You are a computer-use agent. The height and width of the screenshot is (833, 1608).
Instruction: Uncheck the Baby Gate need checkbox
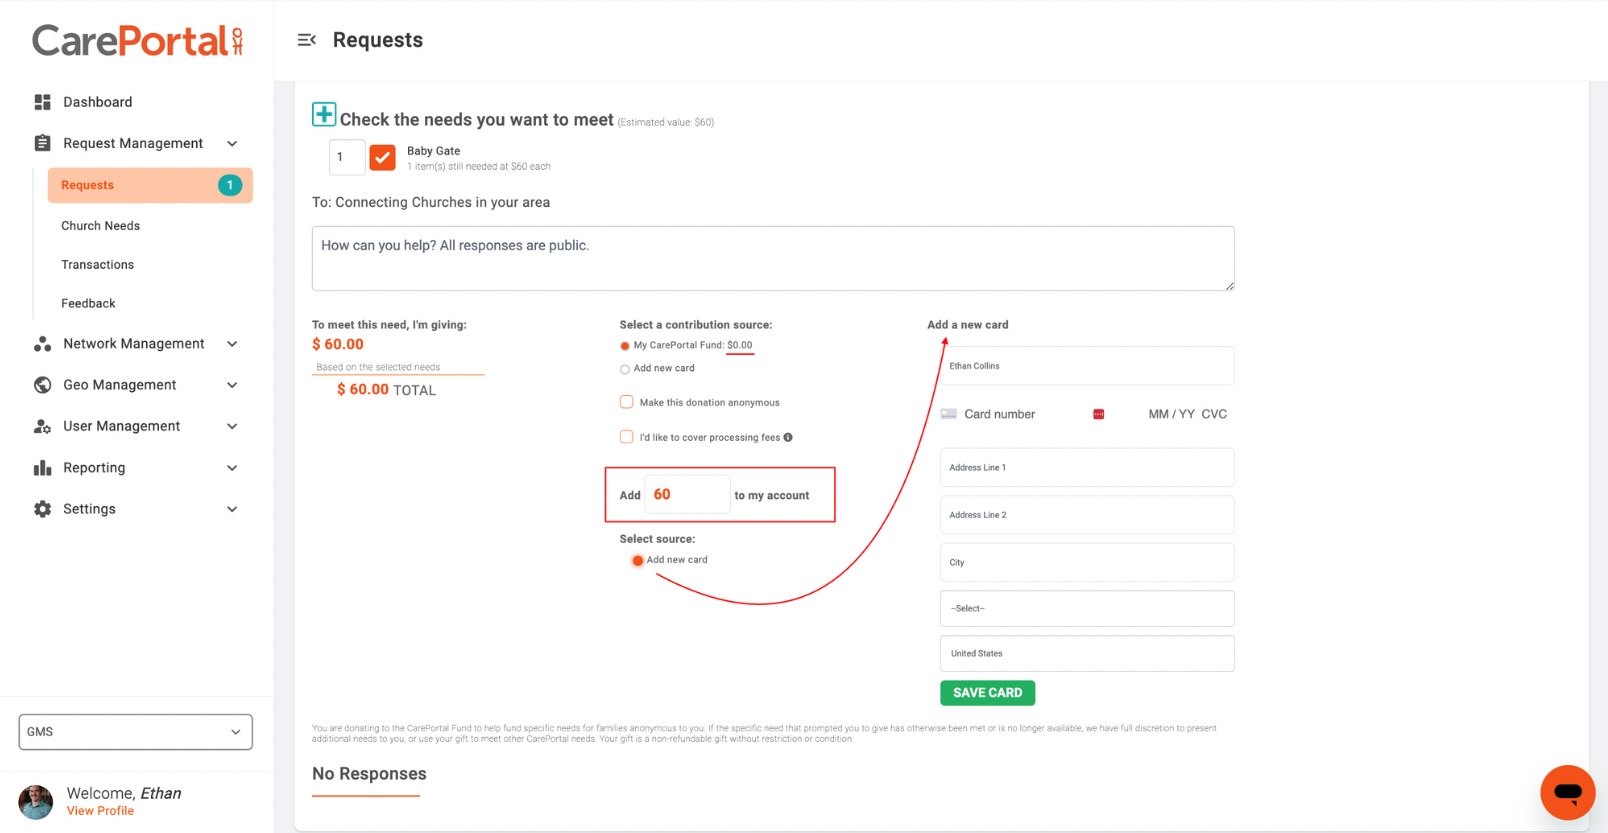click(x=382, y=157)
